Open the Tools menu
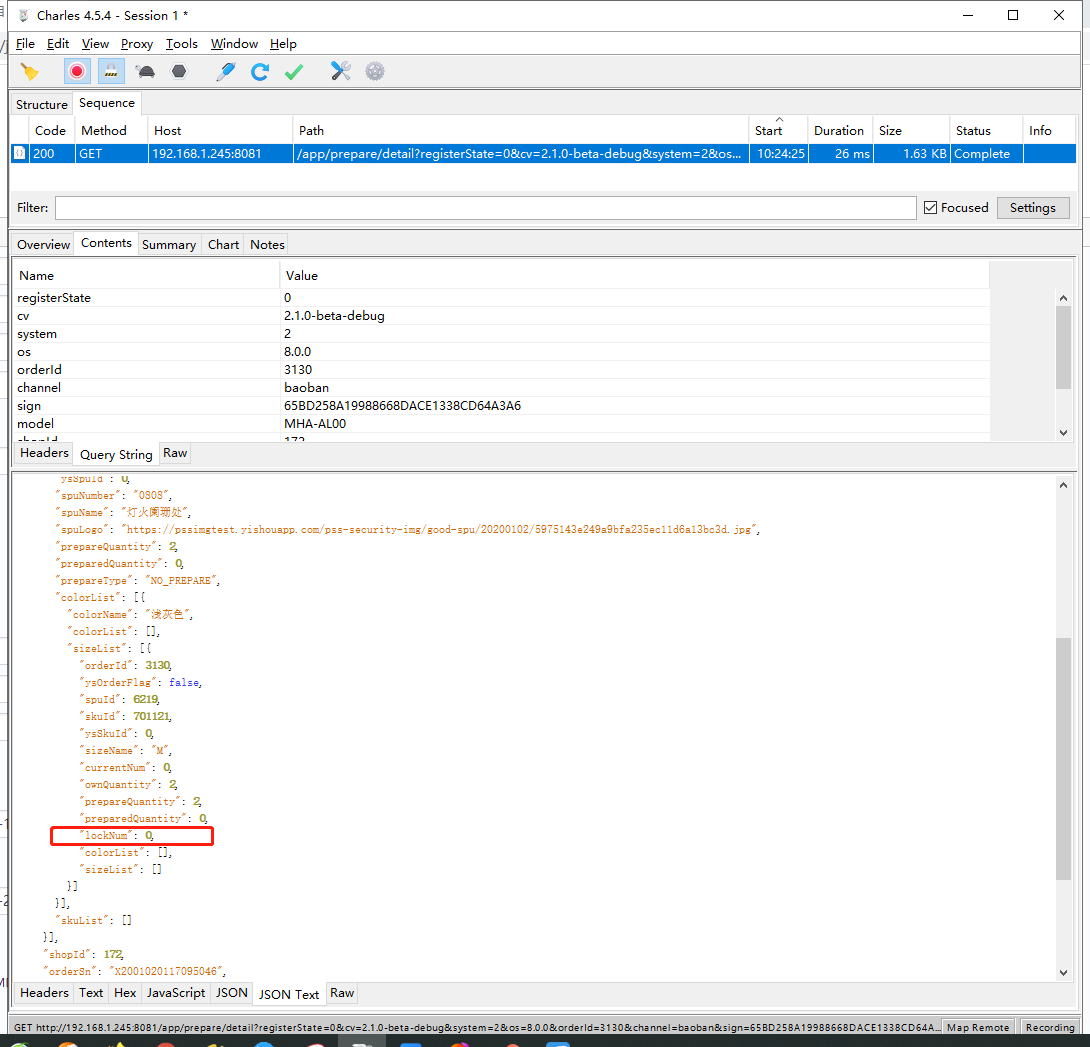Screen dimensions: 1090x1047 click(x=181, y=44)
